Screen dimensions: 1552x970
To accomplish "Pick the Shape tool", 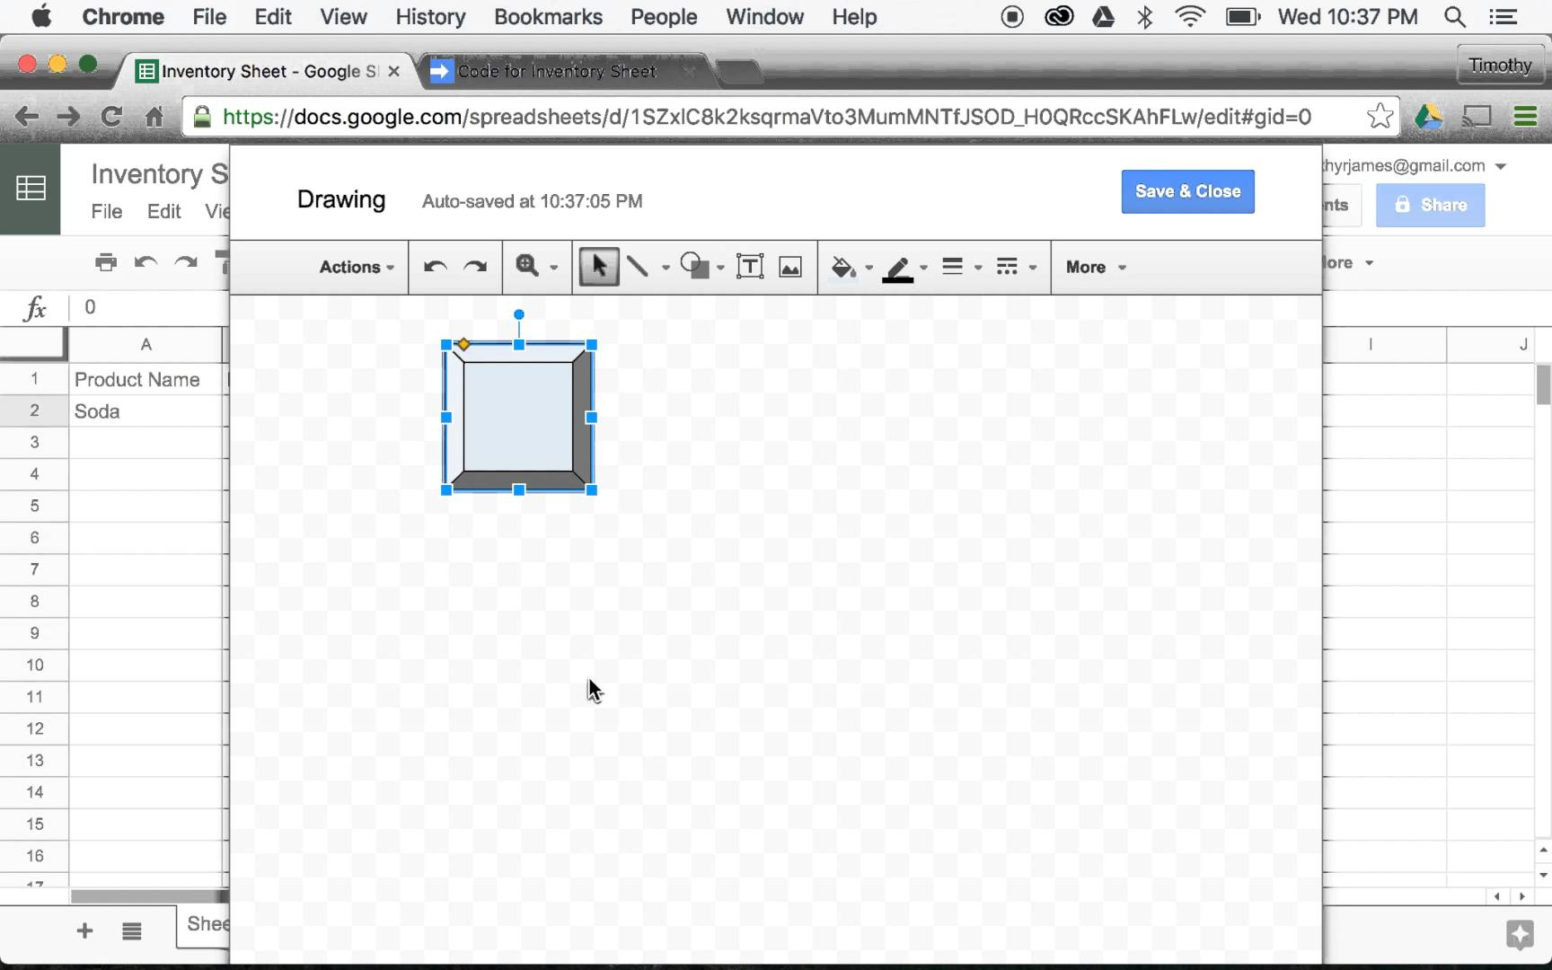I will (696, 266).
